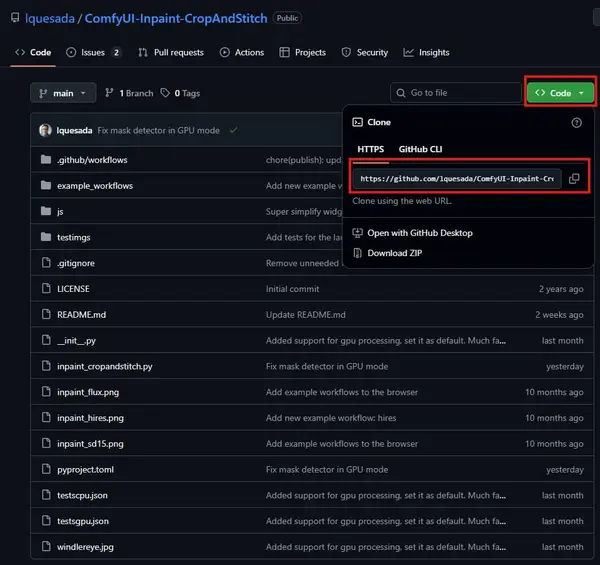This screenshot has height=565, width=600.
Task: Click the terminal icon beside Clone heading
Action: click(357, 122)
